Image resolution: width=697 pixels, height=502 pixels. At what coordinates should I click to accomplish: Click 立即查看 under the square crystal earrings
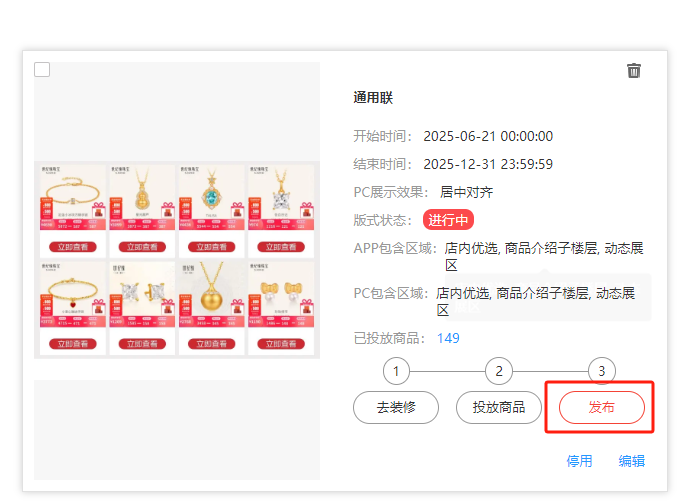142,344
